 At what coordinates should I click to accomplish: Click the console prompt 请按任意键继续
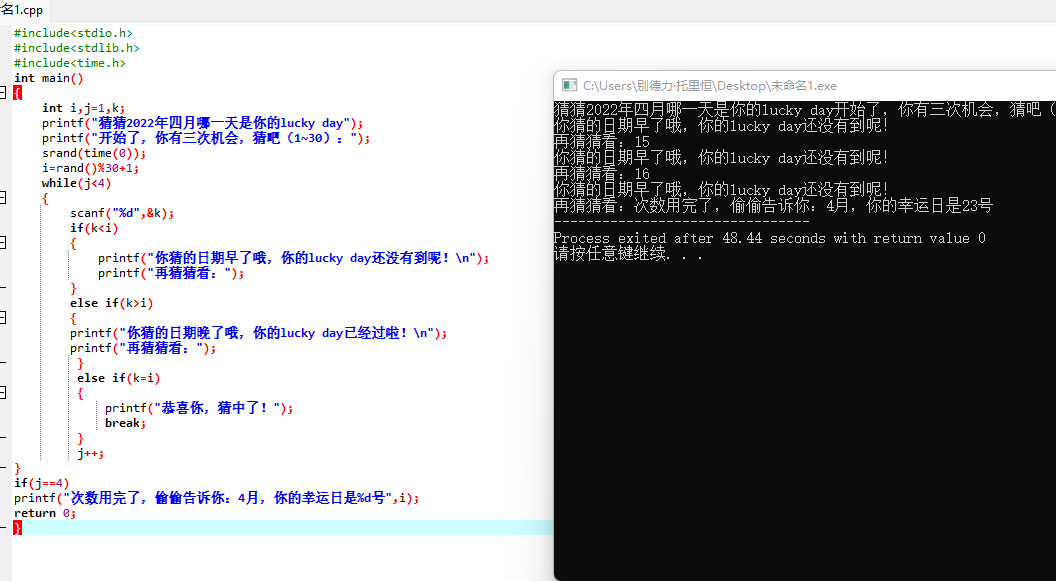[x=628, y=254]
